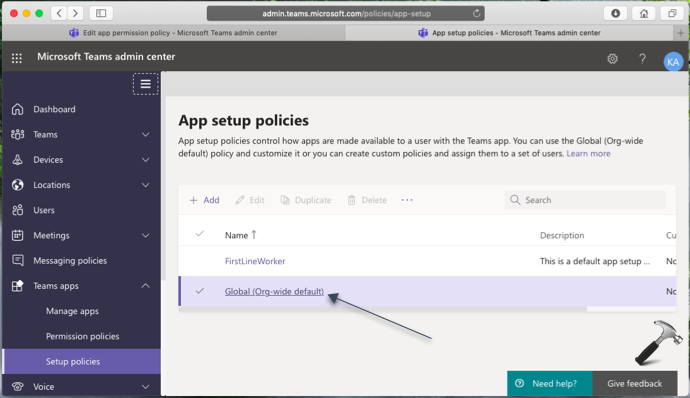Open the app launcher waffle icon

pos(17,58)
